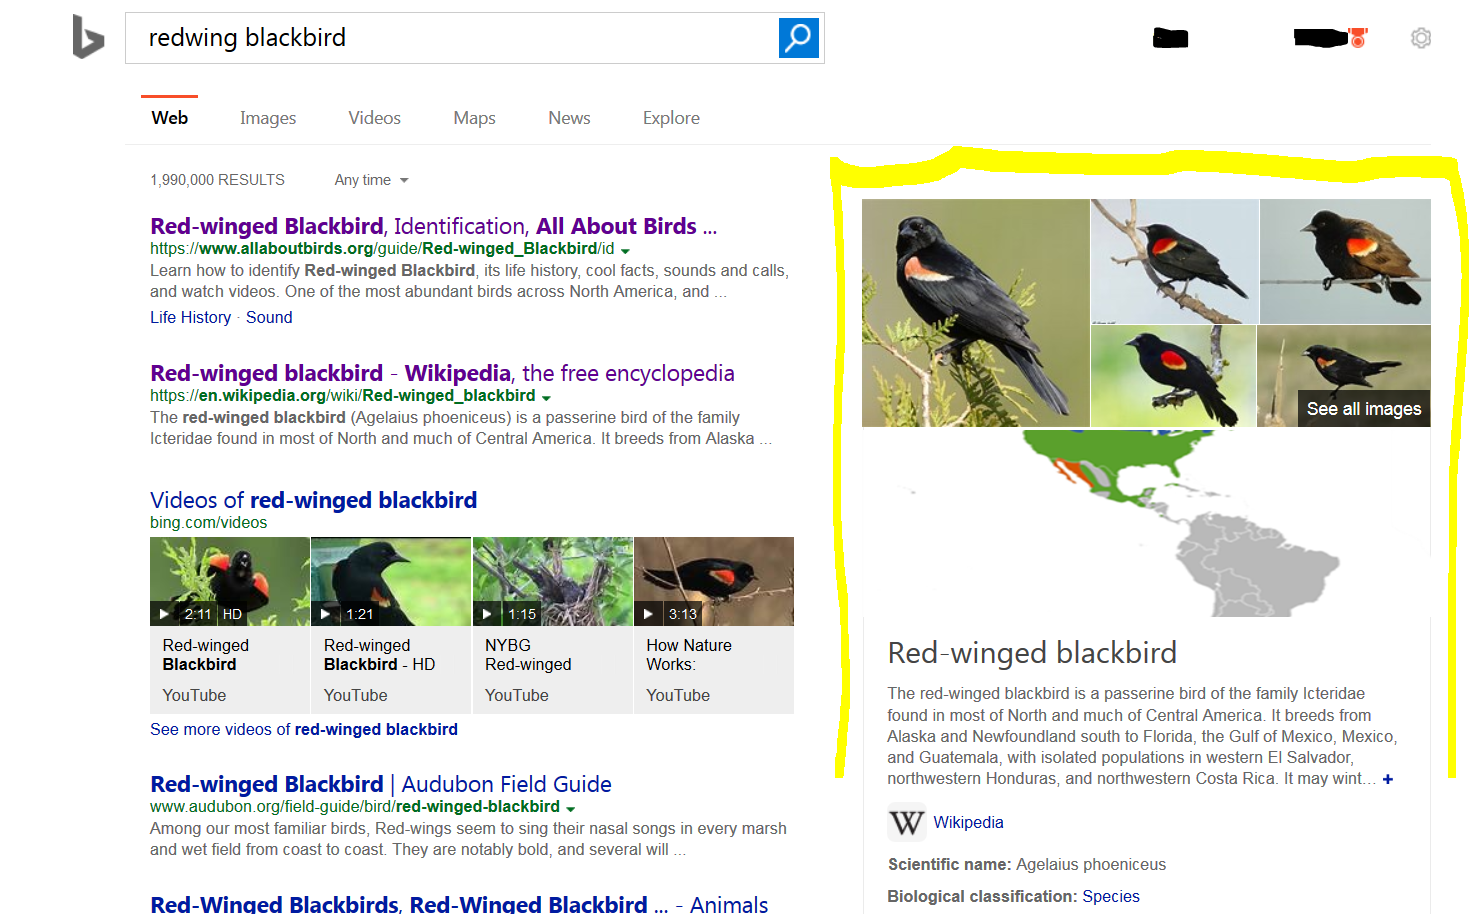The width and height of the screenshot is (1469, 914).
Task: Click the blue search magnifier button
Action: click(x=798, y=38)
